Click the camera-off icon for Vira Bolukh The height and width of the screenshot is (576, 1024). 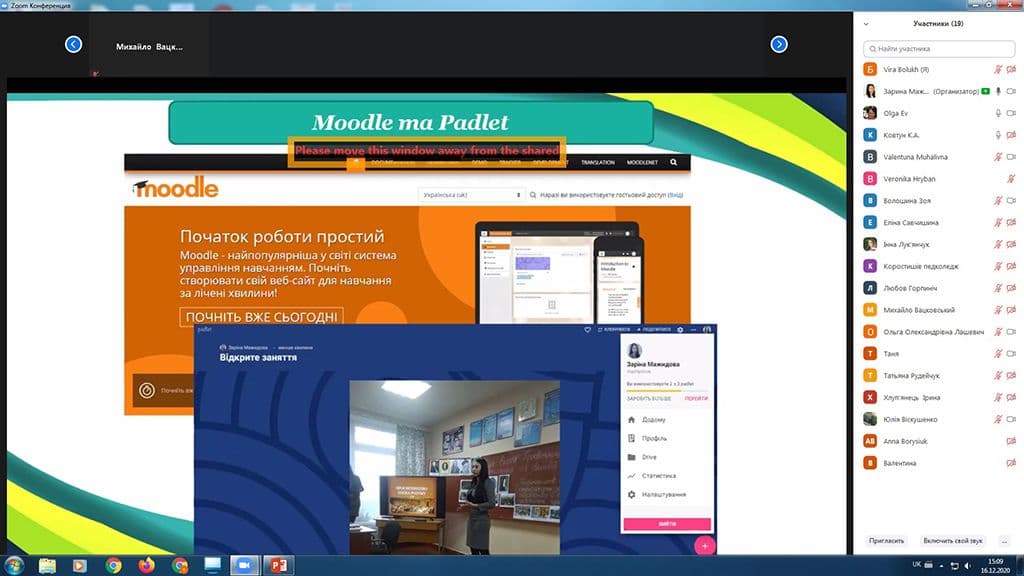coord(1011,69)
